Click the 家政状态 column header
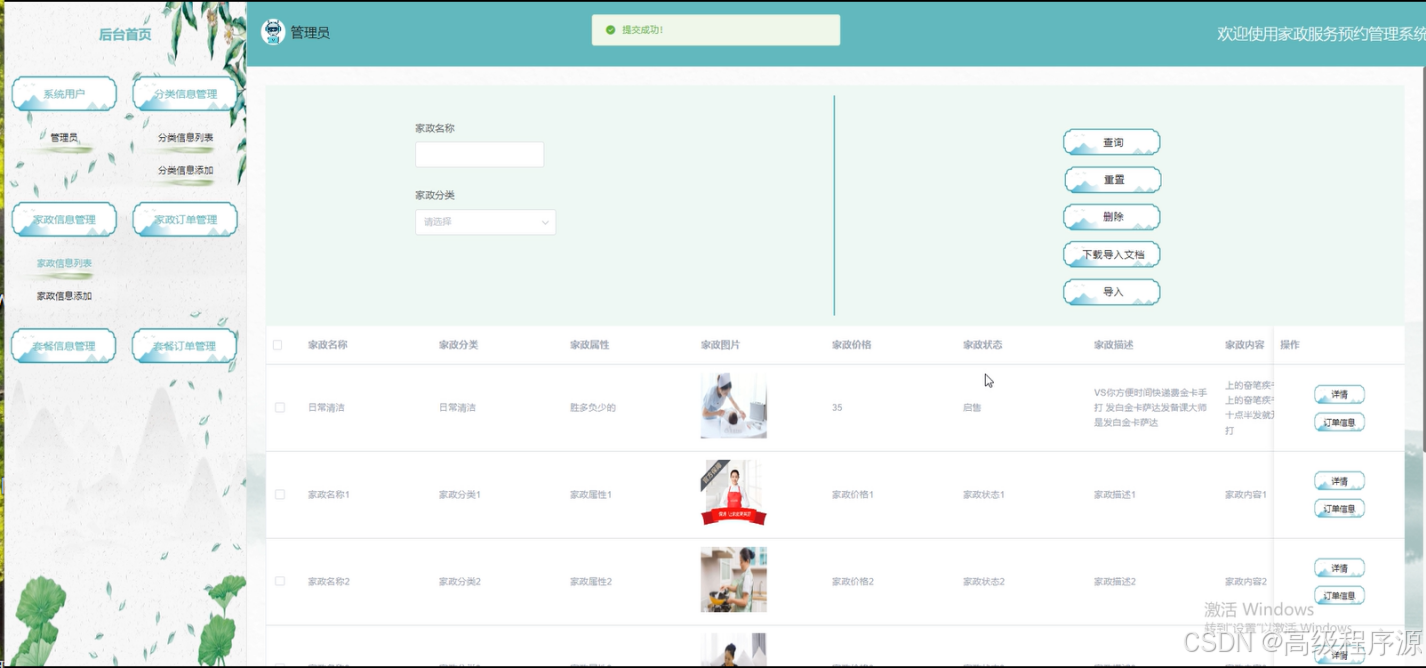Viewport: 1426px width, 668px height. coord(982,345)
